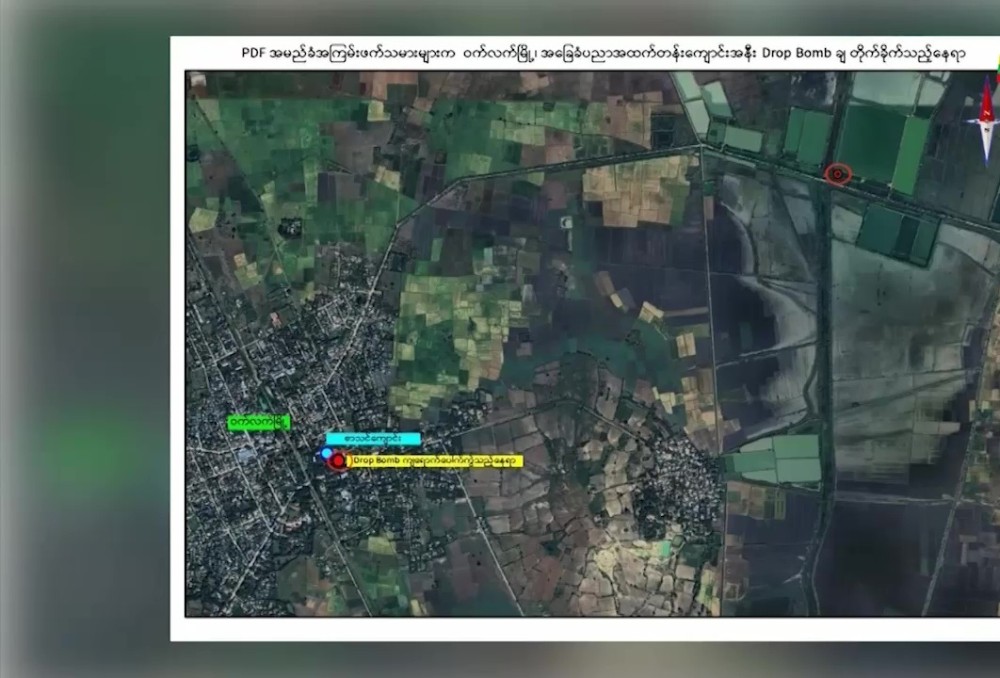Click the map title text starting with PDF

603,53
